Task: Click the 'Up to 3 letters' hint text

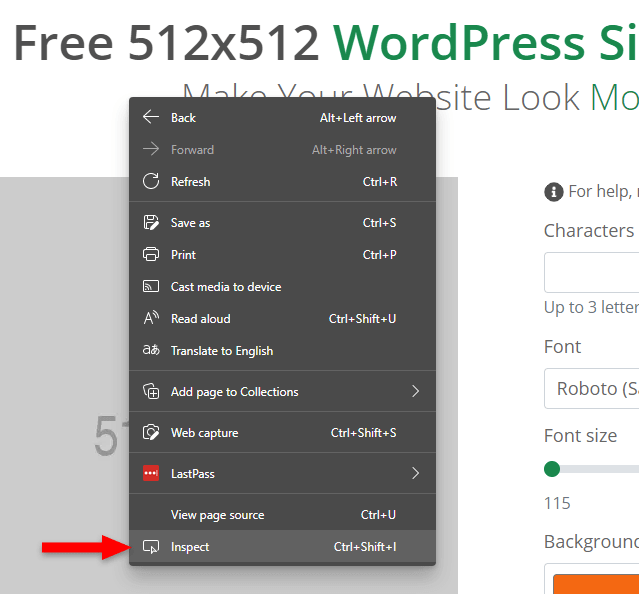Action: coord(591,307)
